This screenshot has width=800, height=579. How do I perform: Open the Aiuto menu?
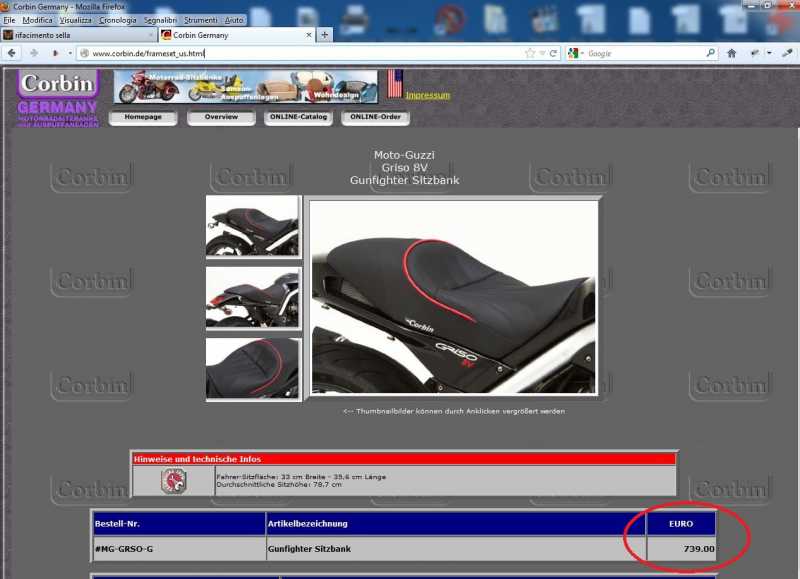pyautogui.click(x=234, y=20)
